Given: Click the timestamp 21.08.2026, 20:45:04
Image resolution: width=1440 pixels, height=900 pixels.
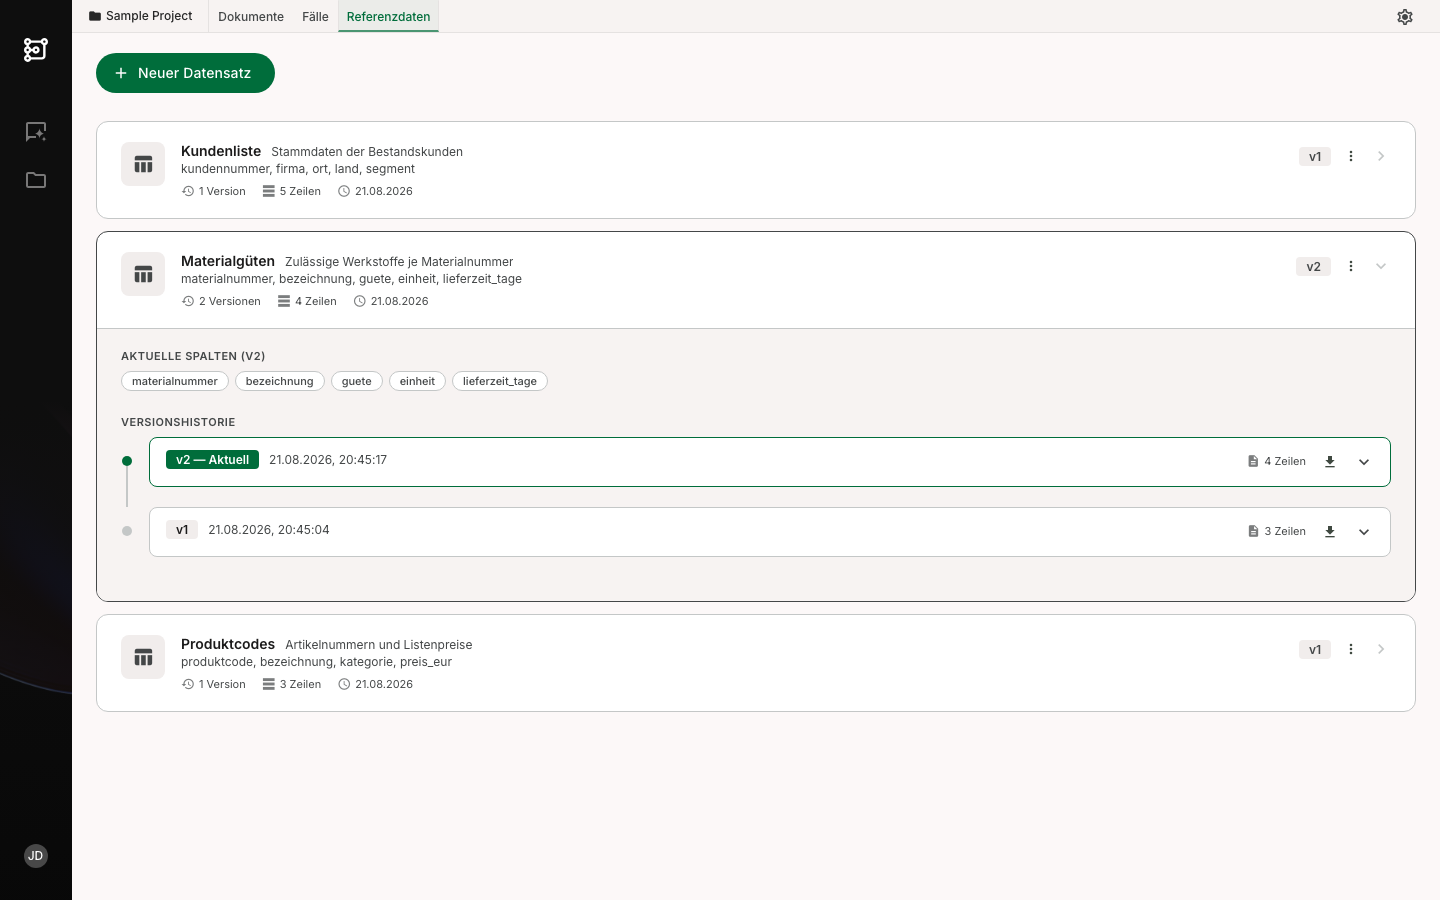Looking at the screenshot, I should [x=269, y=530].
